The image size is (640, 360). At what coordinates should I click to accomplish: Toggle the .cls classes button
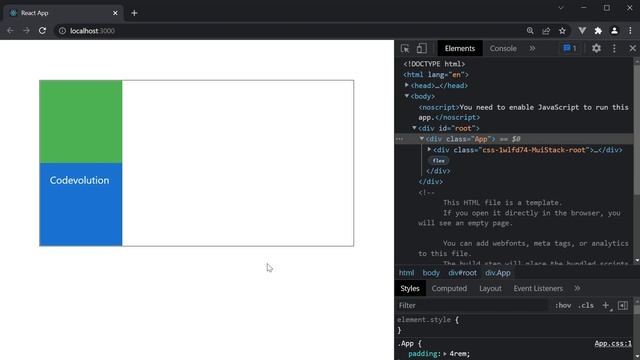click(x=586, y=305)
